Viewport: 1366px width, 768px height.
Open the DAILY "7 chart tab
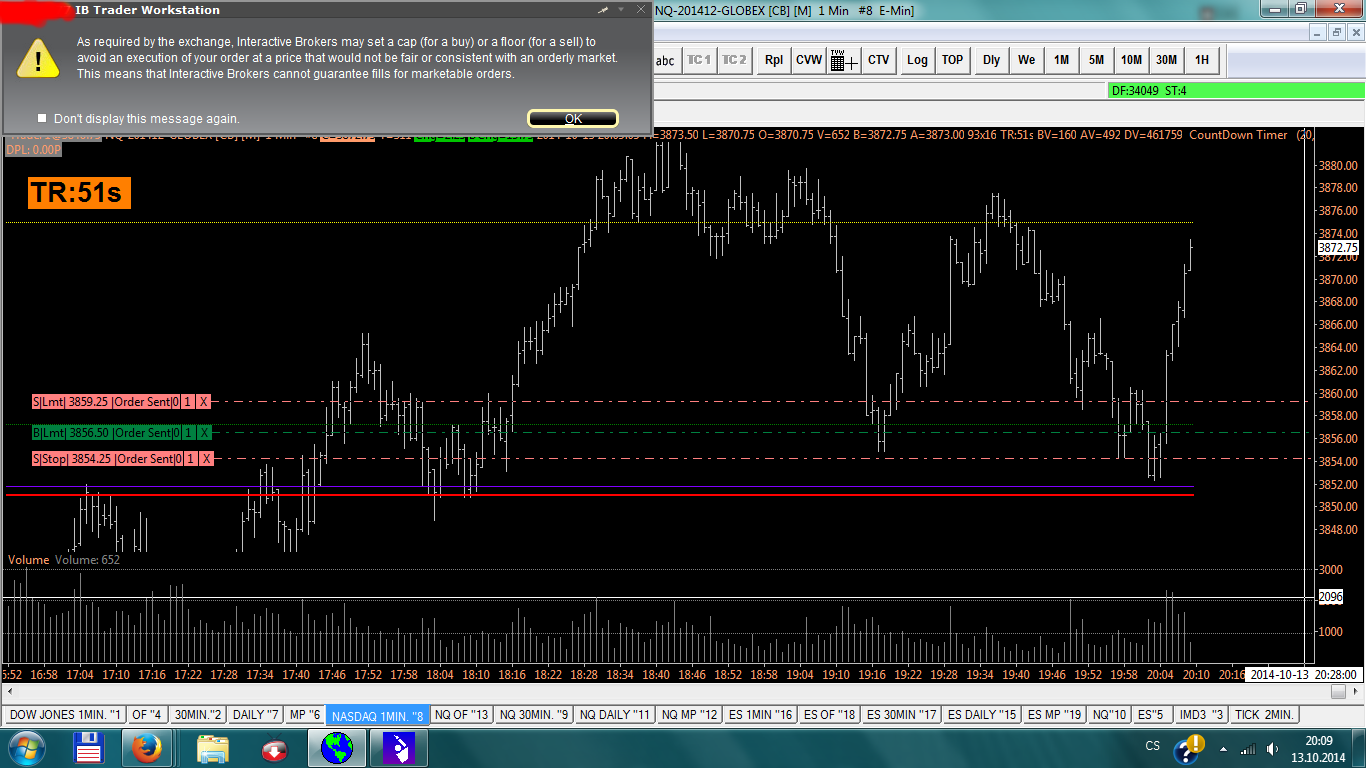coord(256,715)
